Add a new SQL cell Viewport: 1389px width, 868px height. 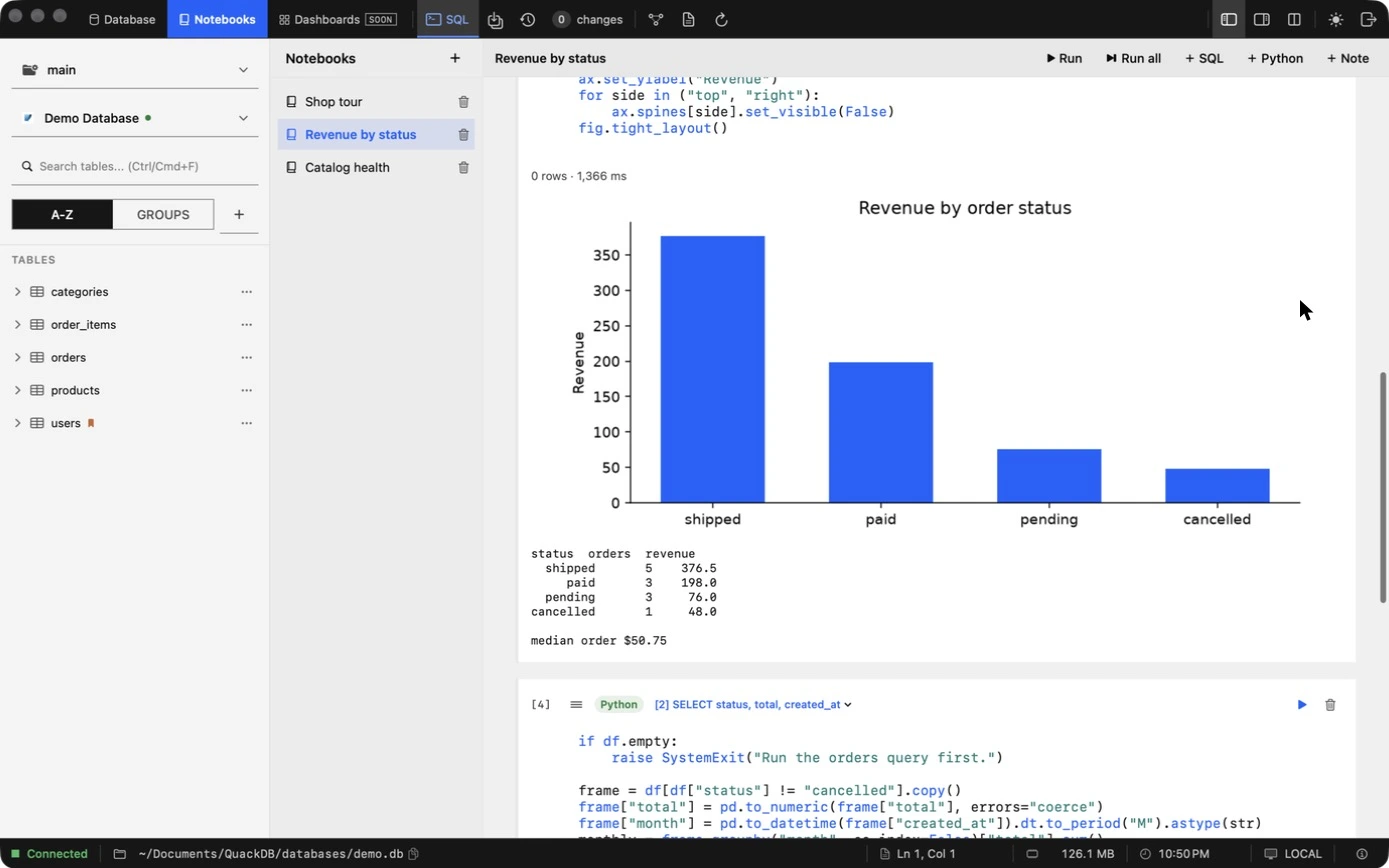coord(1204,58)
